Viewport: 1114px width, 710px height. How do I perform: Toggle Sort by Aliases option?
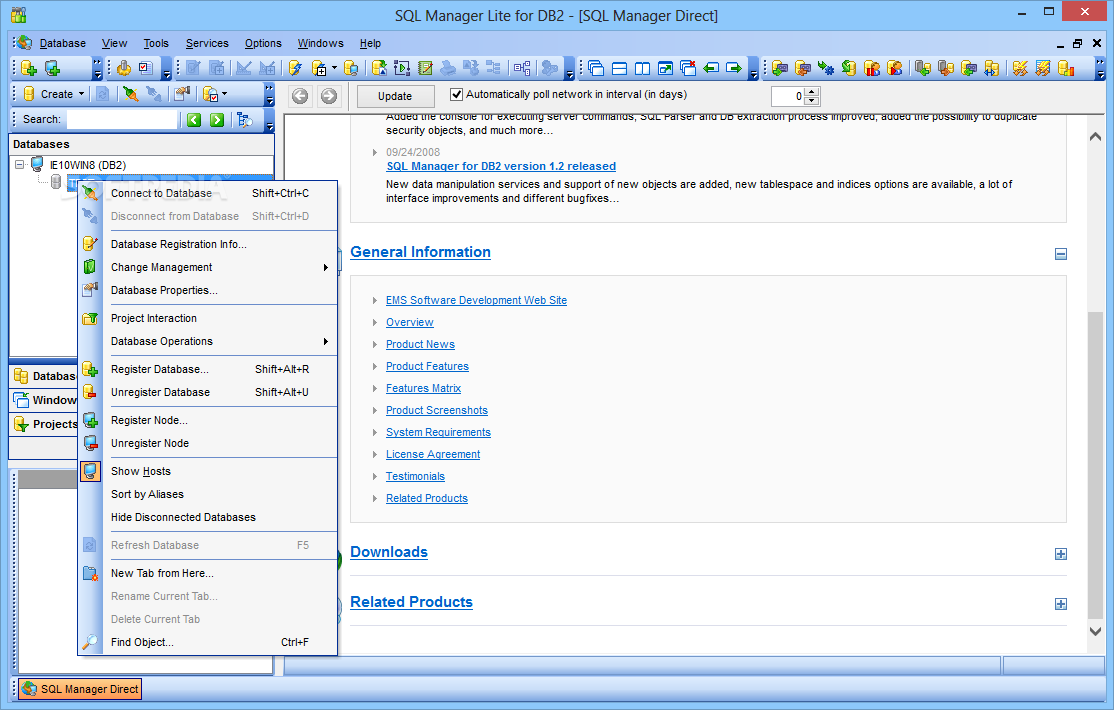147,494
